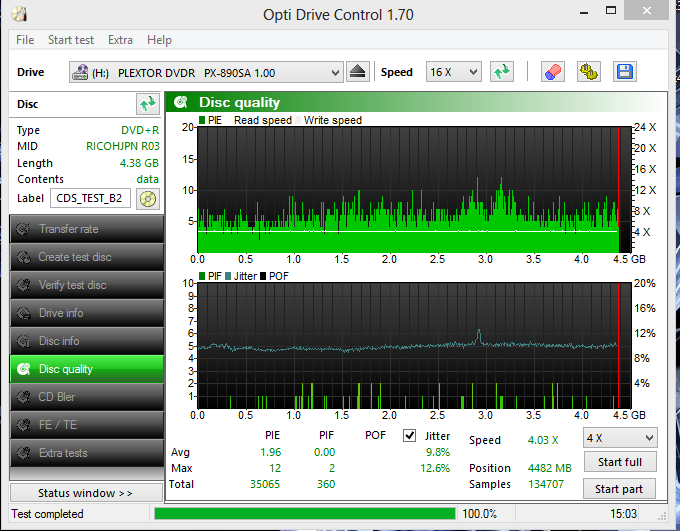The width and height of the screenshot is (680, 531).
Task: Click the refresh speed icon next to 16 X
Action: pyautogui.click(x=502, y=72)
